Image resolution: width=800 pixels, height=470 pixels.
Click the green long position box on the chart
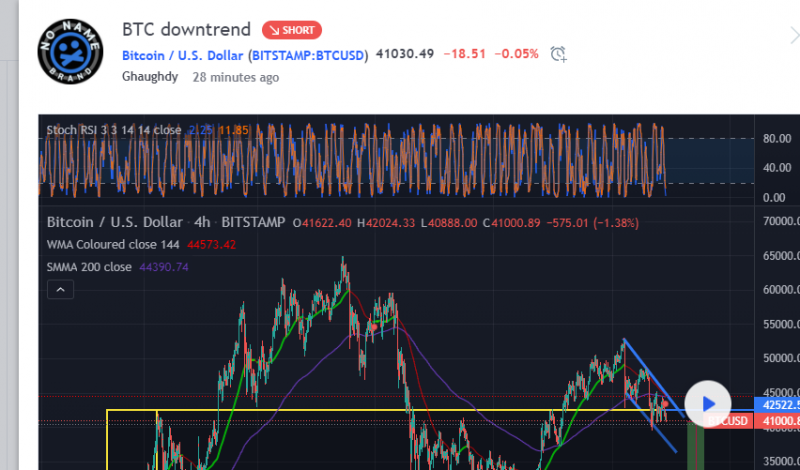coord(695,445)
